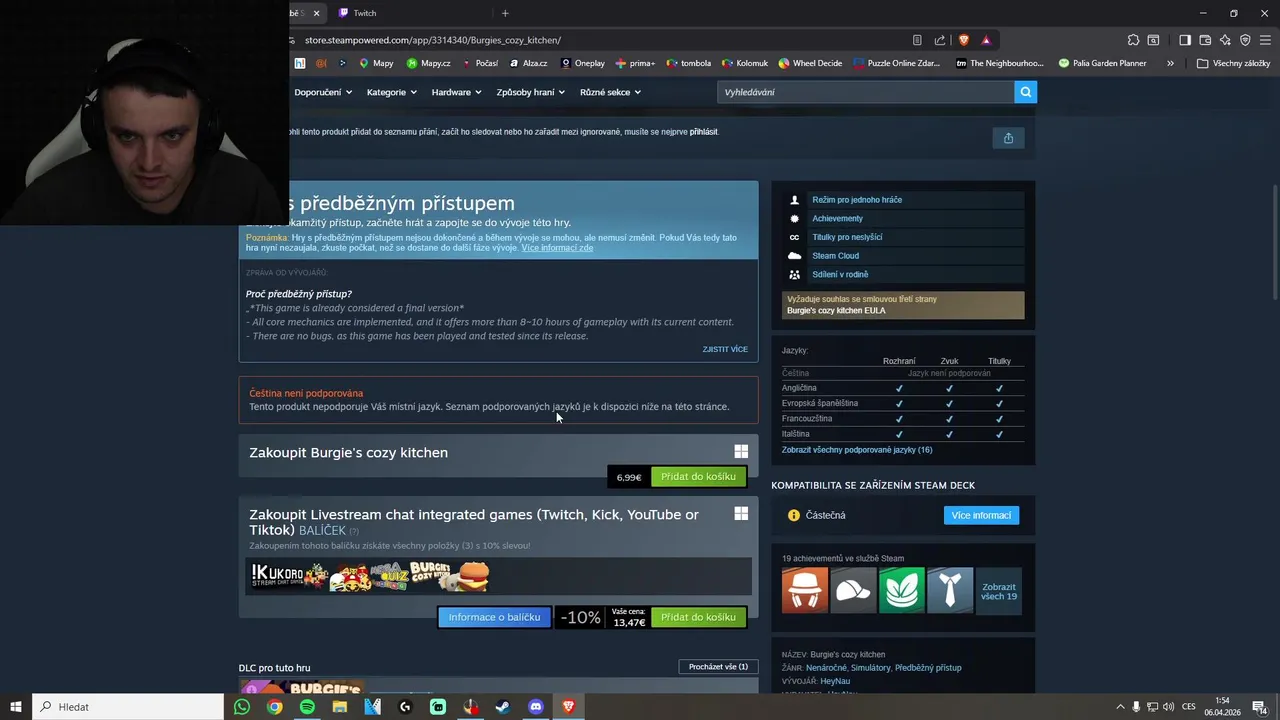Open File Explorer from the taskbar
This screenshot has width=1280, height=720.
pos(340,707)
